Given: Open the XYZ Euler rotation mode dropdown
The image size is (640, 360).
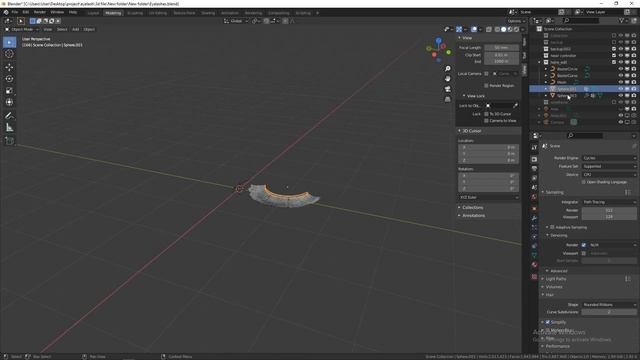Looking at the screenshot, I should tap(489, 198).
